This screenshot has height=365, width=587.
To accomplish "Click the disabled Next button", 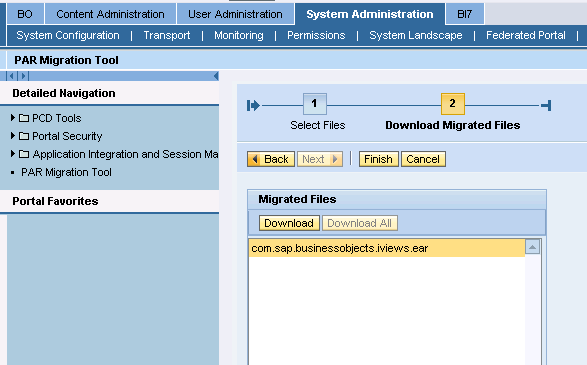I will [x=320, y=159].
